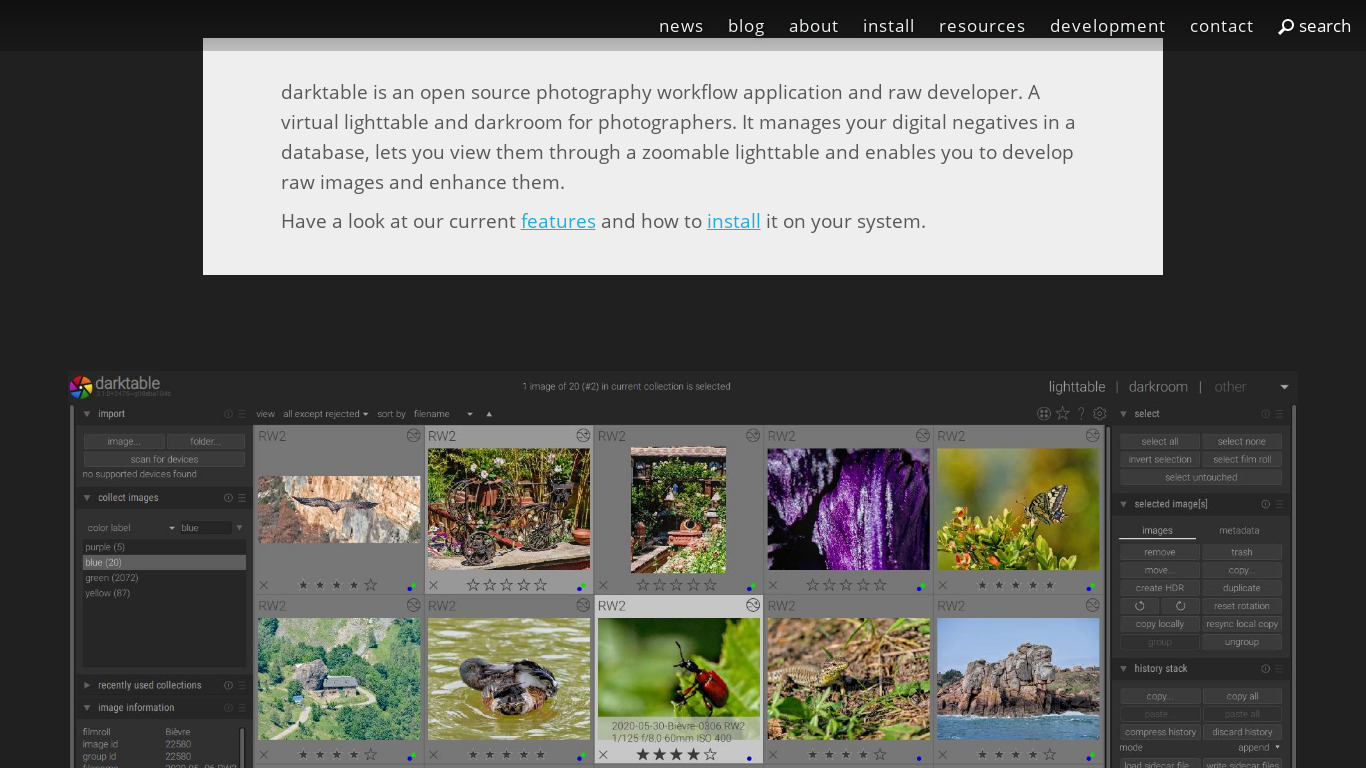1366x768 pixels.
Task: Open the history stack mode 'append' dropdown
Action: 1259,748
